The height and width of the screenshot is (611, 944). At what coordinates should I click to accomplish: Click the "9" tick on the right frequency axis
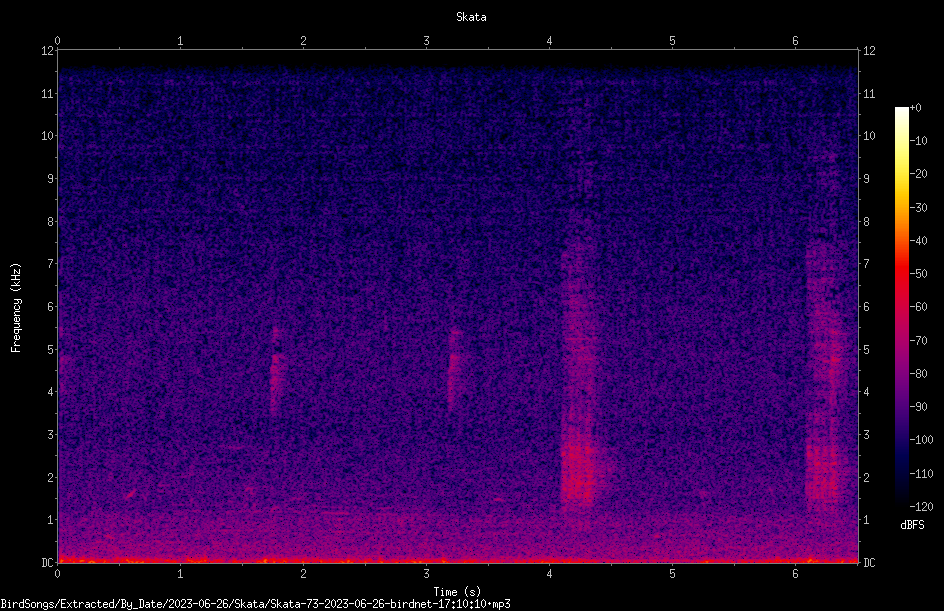(866, 179)
